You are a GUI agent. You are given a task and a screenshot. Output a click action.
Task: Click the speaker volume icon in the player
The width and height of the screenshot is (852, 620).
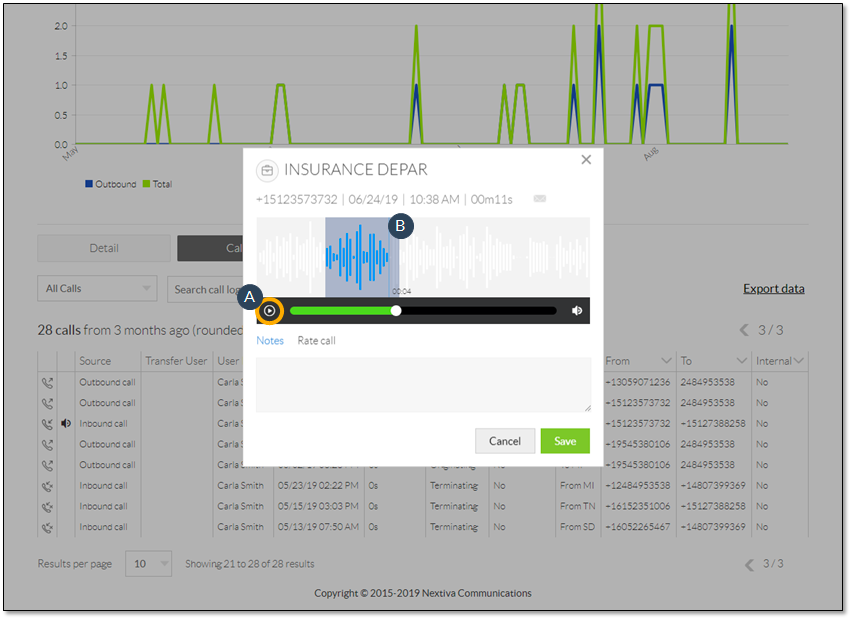pyautogui.click(x=577, y=311)
